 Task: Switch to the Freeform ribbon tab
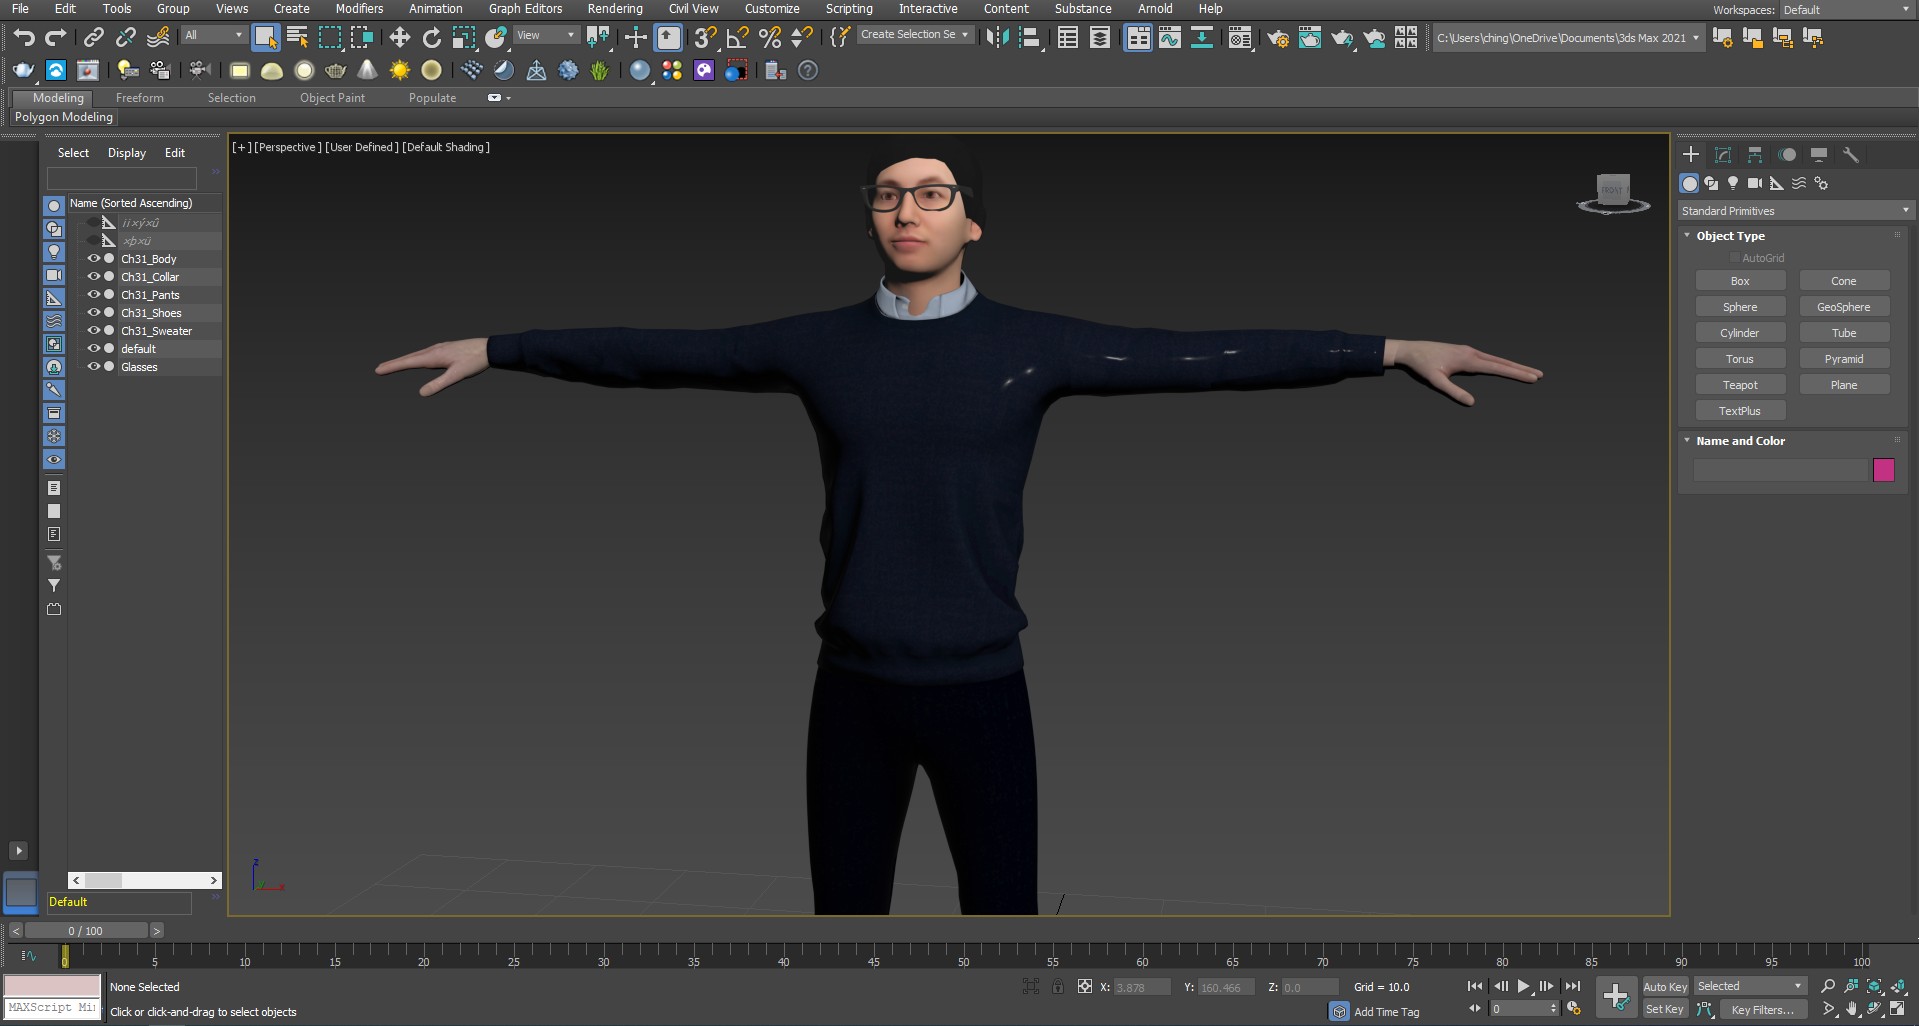(x=139, y=98)
